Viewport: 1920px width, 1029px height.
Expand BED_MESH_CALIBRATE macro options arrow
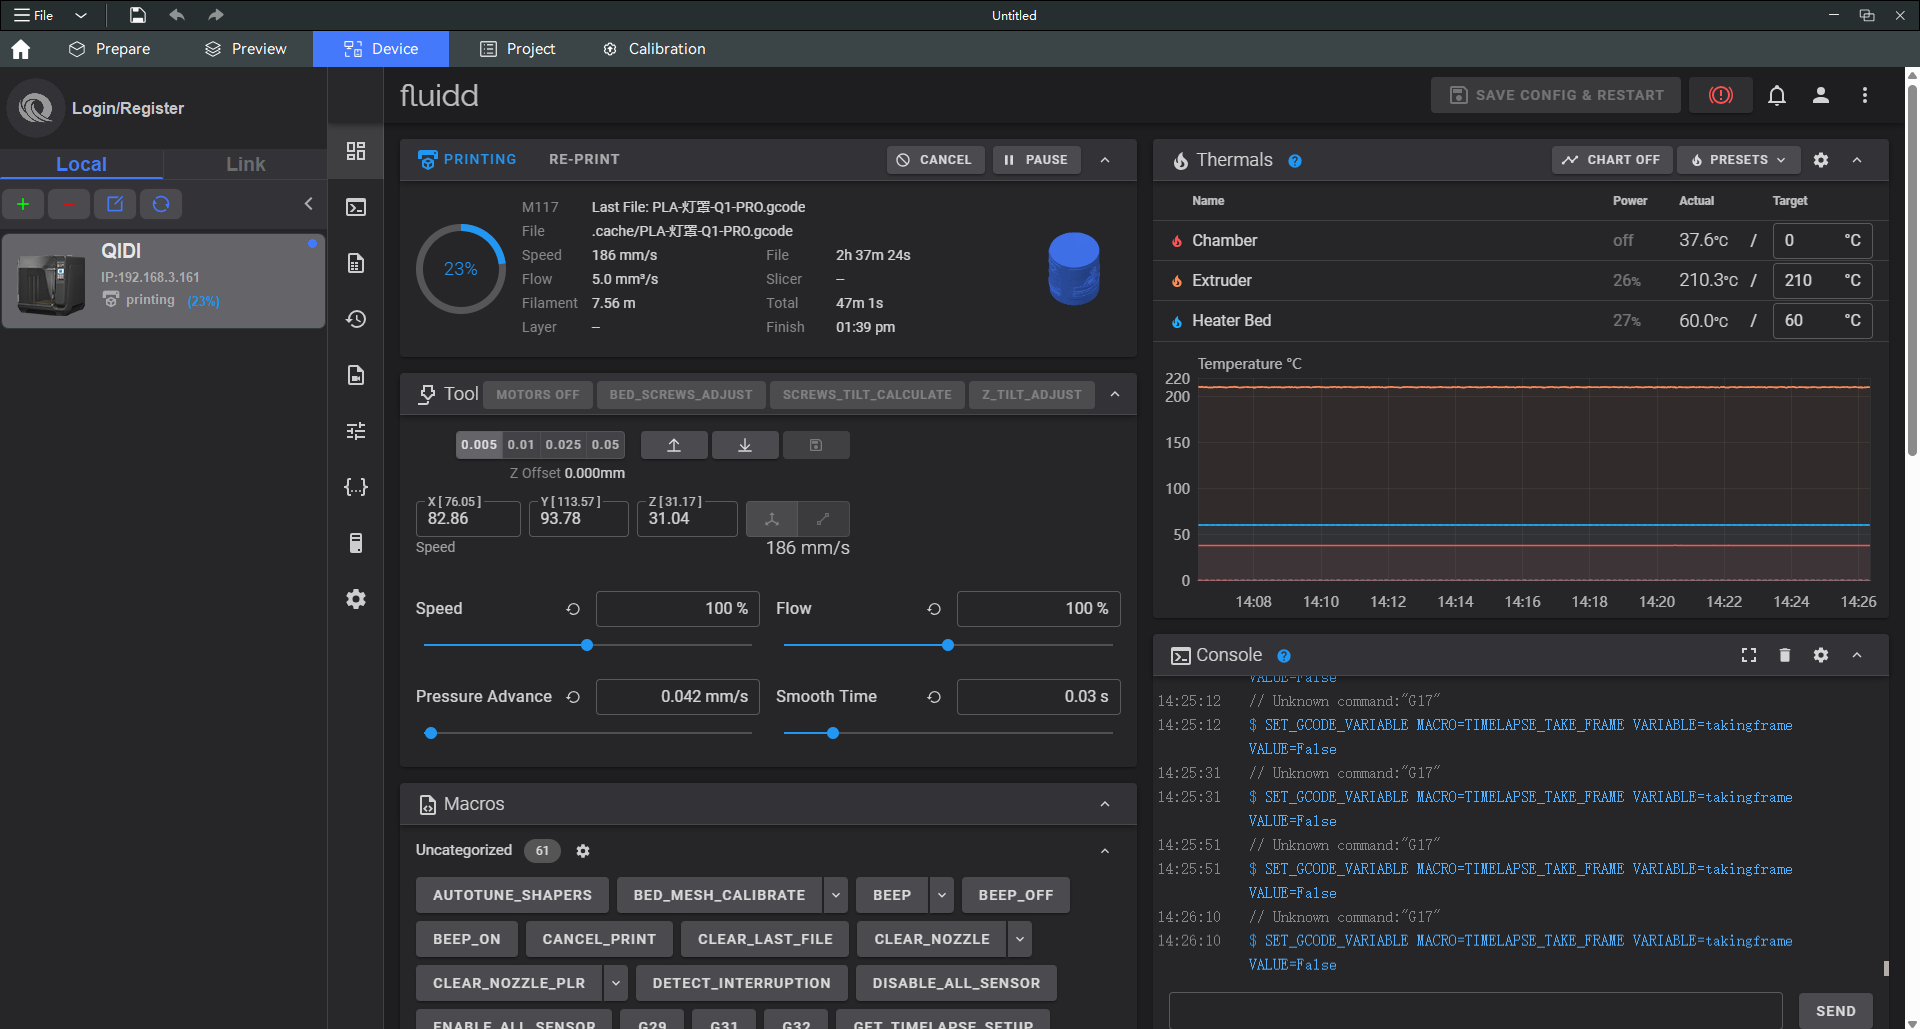click(836, 895)
